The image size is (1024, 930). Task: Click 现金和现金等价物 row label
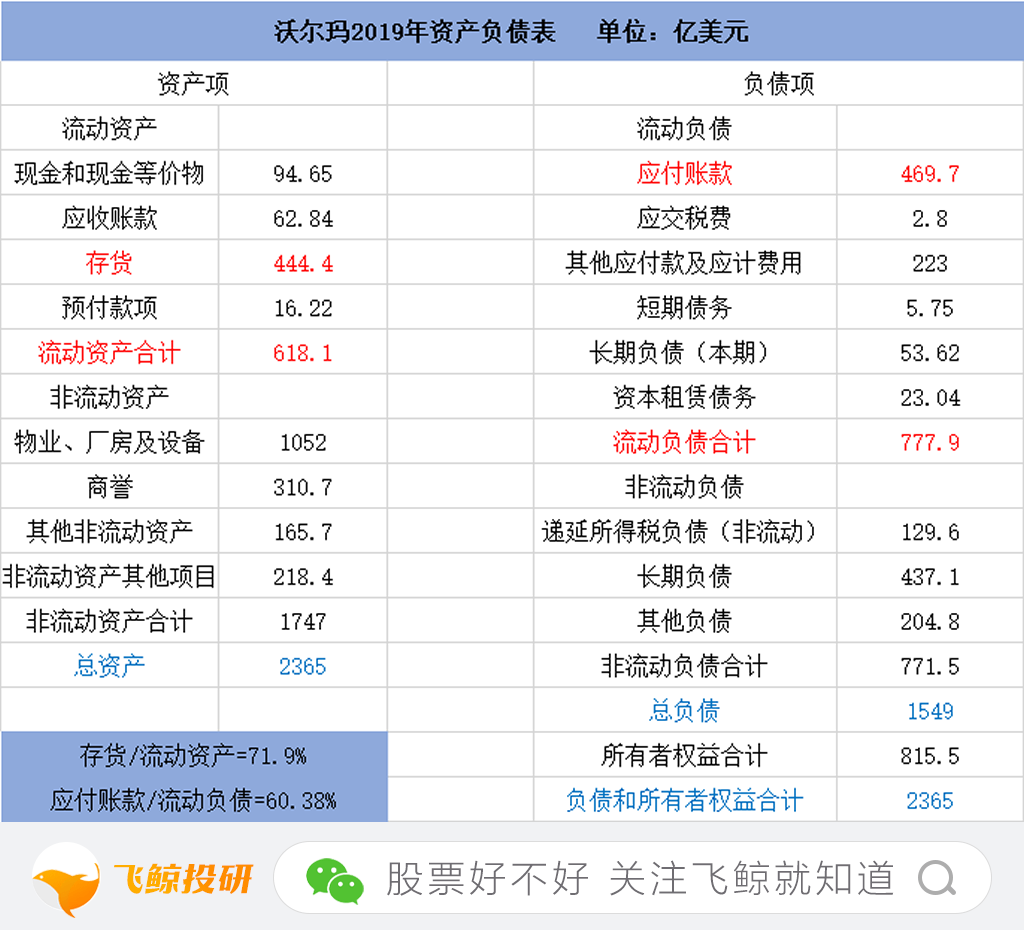click(109, 174)
